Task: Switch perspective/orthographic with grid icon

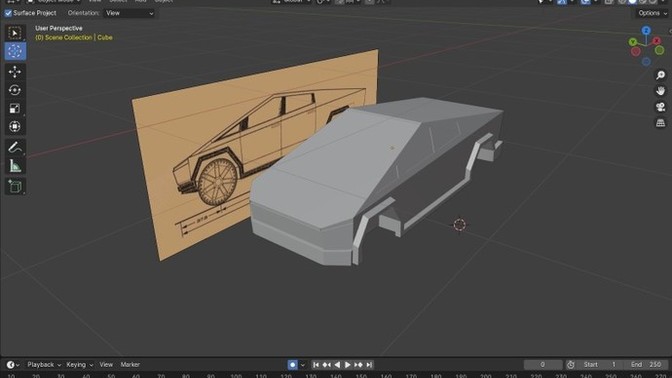Action: pyautogui.click(x=660, y=123)
